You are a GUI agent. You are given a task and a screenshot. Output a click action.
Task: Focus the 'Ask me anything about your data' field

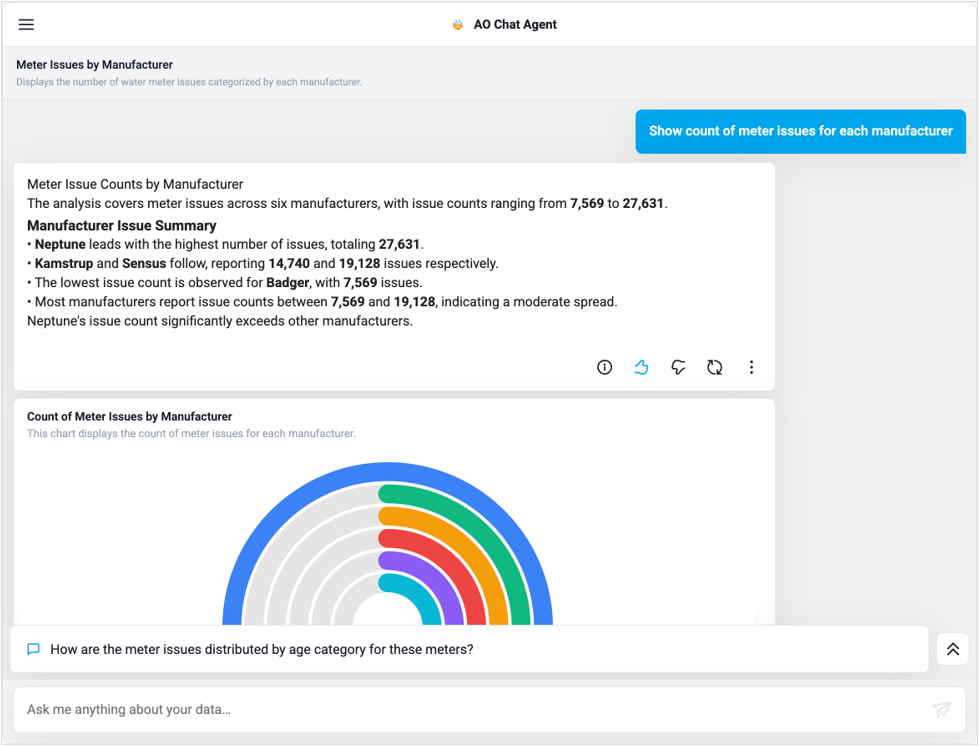(x=490, y=710)
